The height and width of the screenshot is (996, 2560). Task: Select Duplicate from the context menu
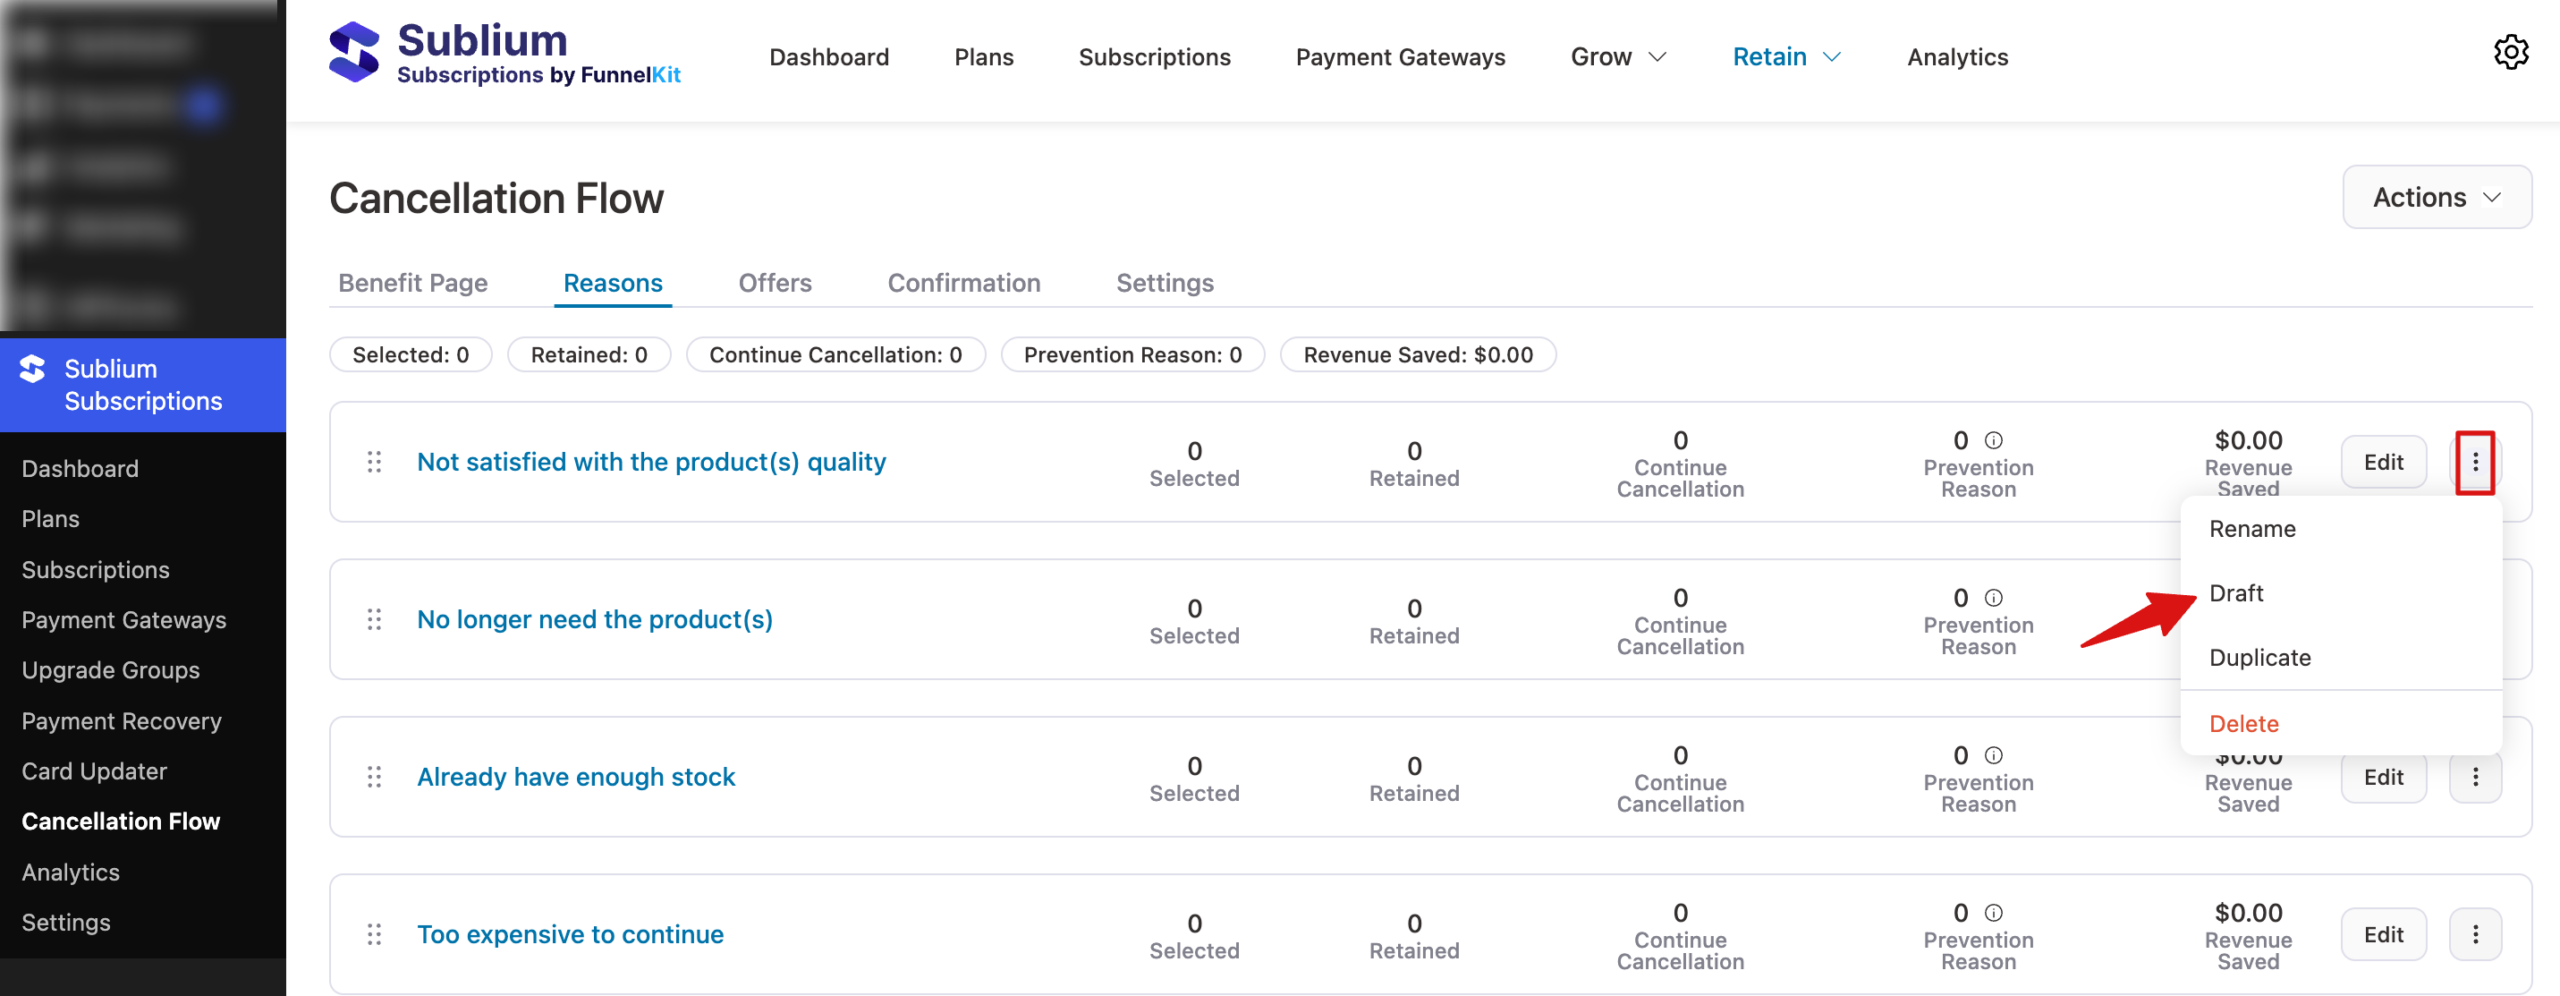[2259, 658]
